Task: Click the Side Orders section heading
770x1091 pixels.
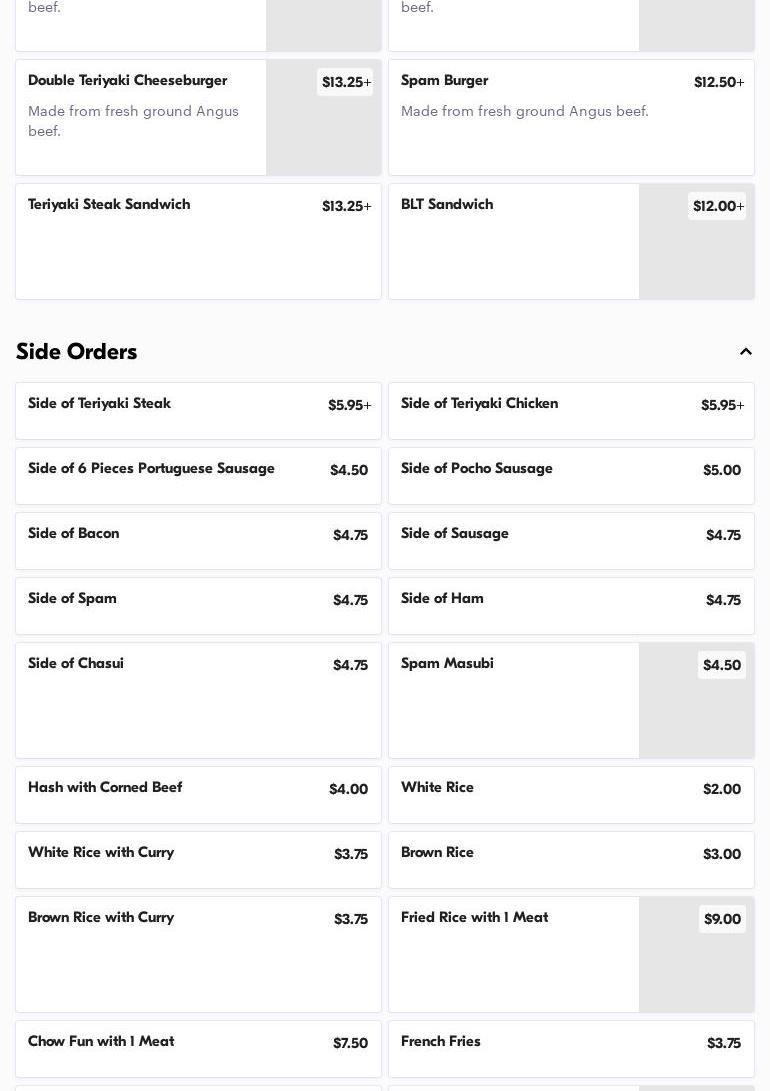Action: click(77, 352)
